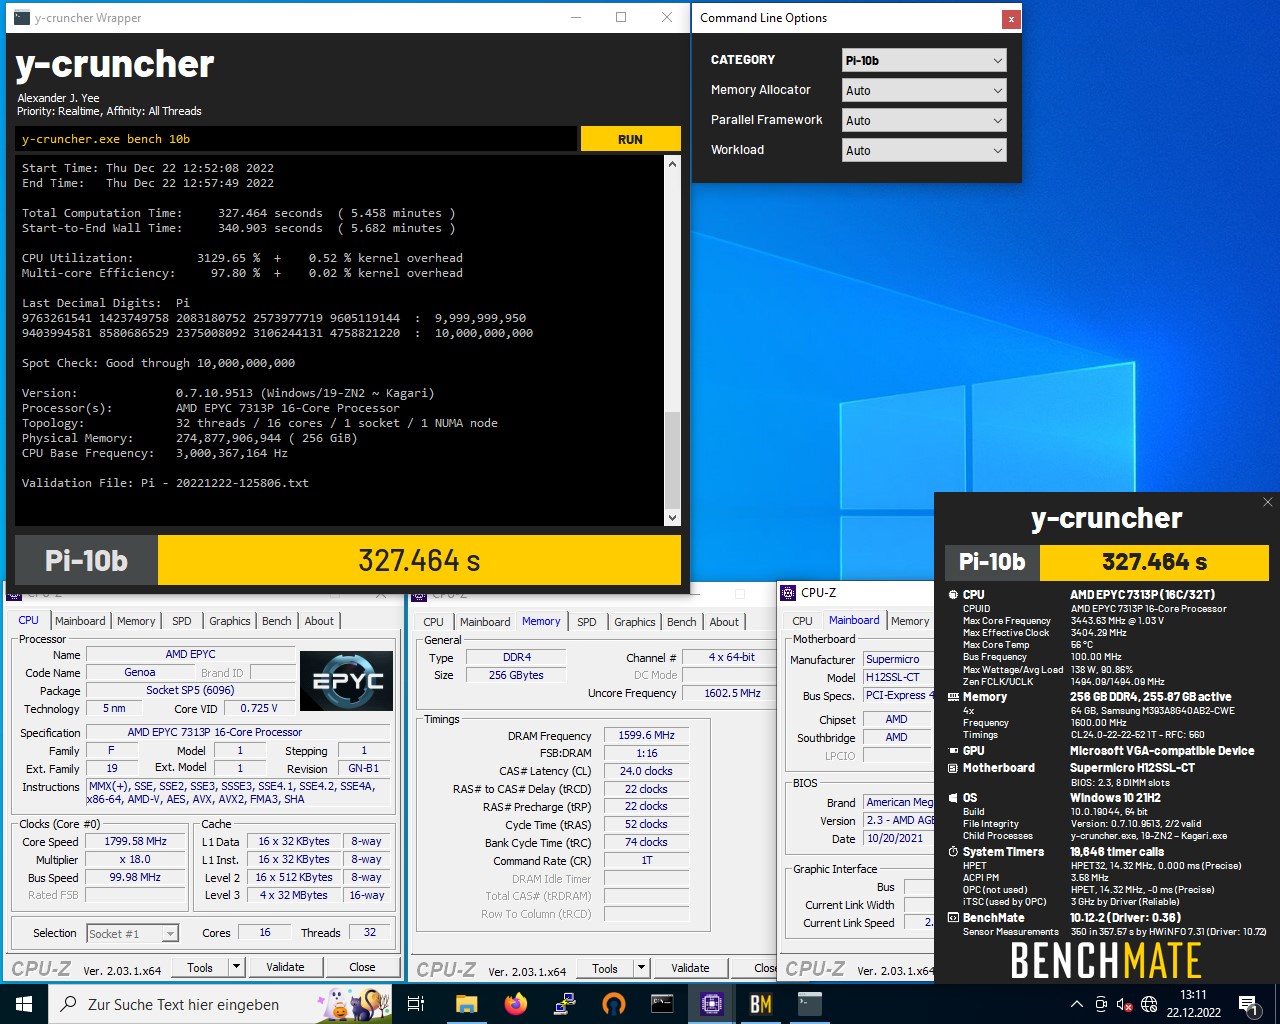Viewport: 1280px width, 1024px height.
Task: Click the Memory icon in BenchMate panel
Action: [953, 697]
